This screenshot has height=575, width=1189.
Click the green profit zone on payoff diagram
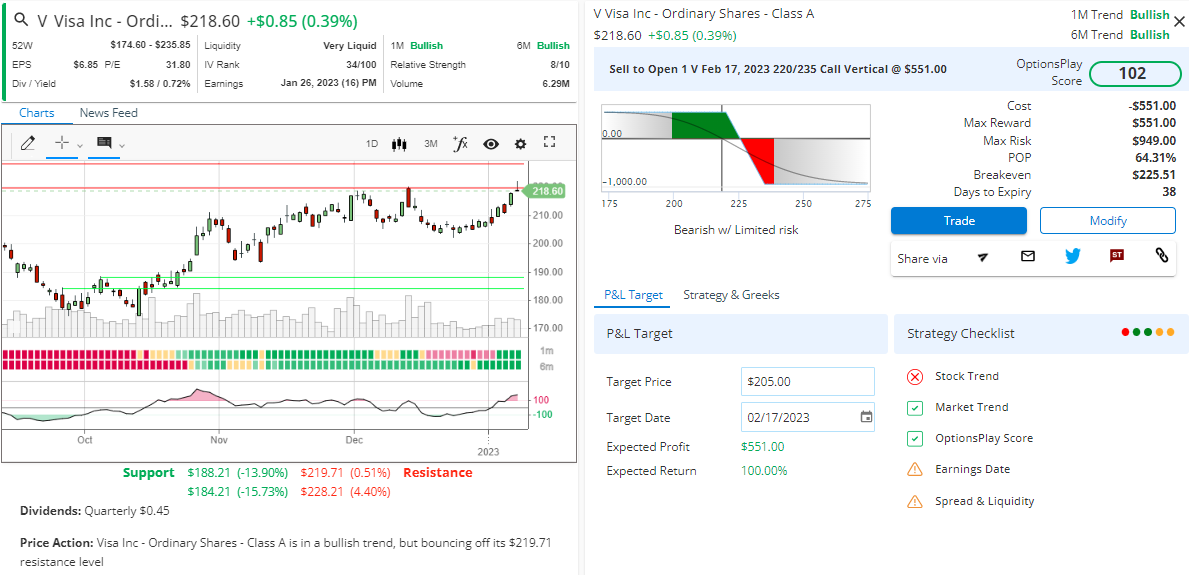[704, 125]
